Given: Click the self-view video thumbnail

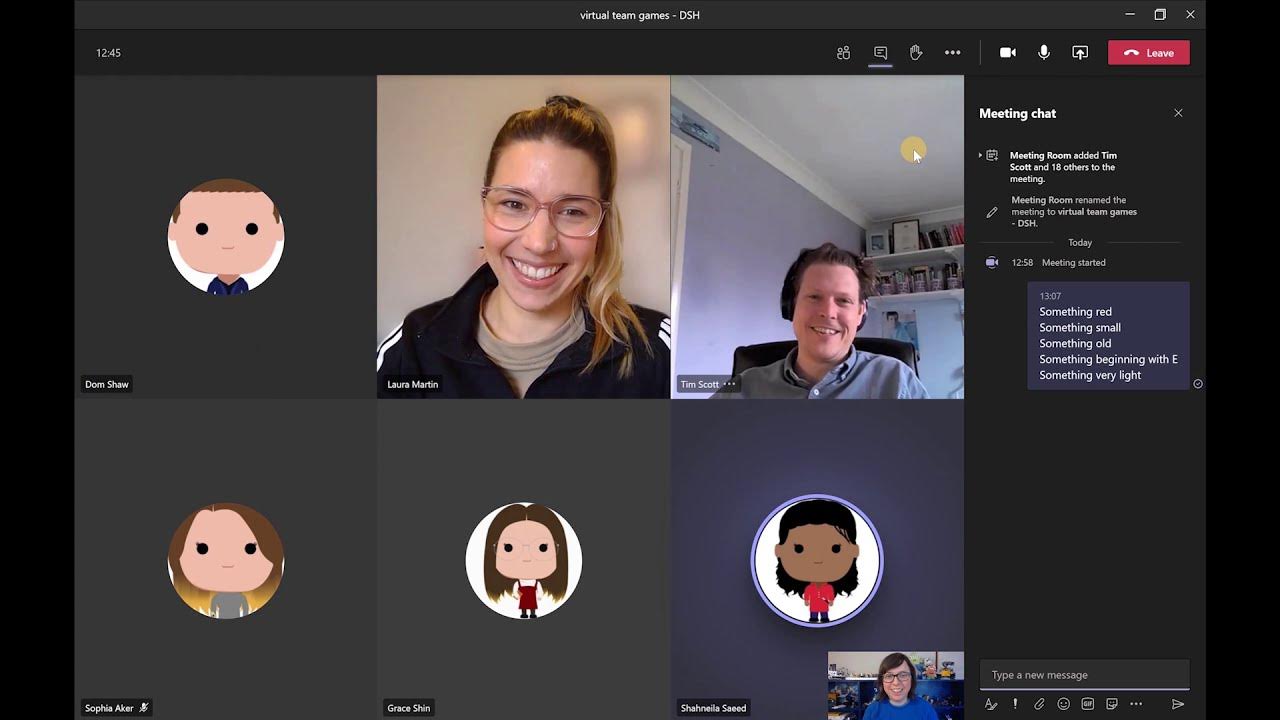Looking at the screenshot, I should pyautogui.click(x=896, y=686).
